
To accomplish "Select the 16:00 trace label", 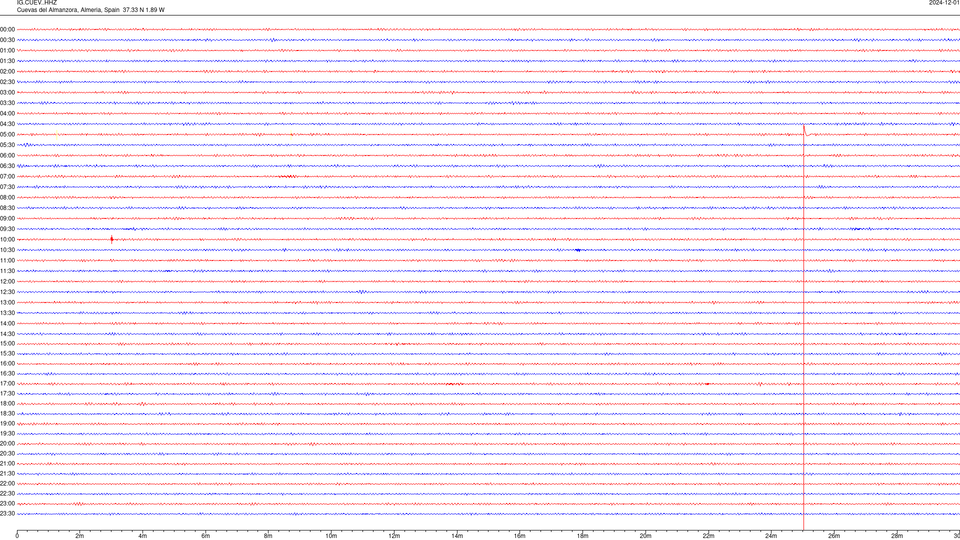I will pos(7,364).
